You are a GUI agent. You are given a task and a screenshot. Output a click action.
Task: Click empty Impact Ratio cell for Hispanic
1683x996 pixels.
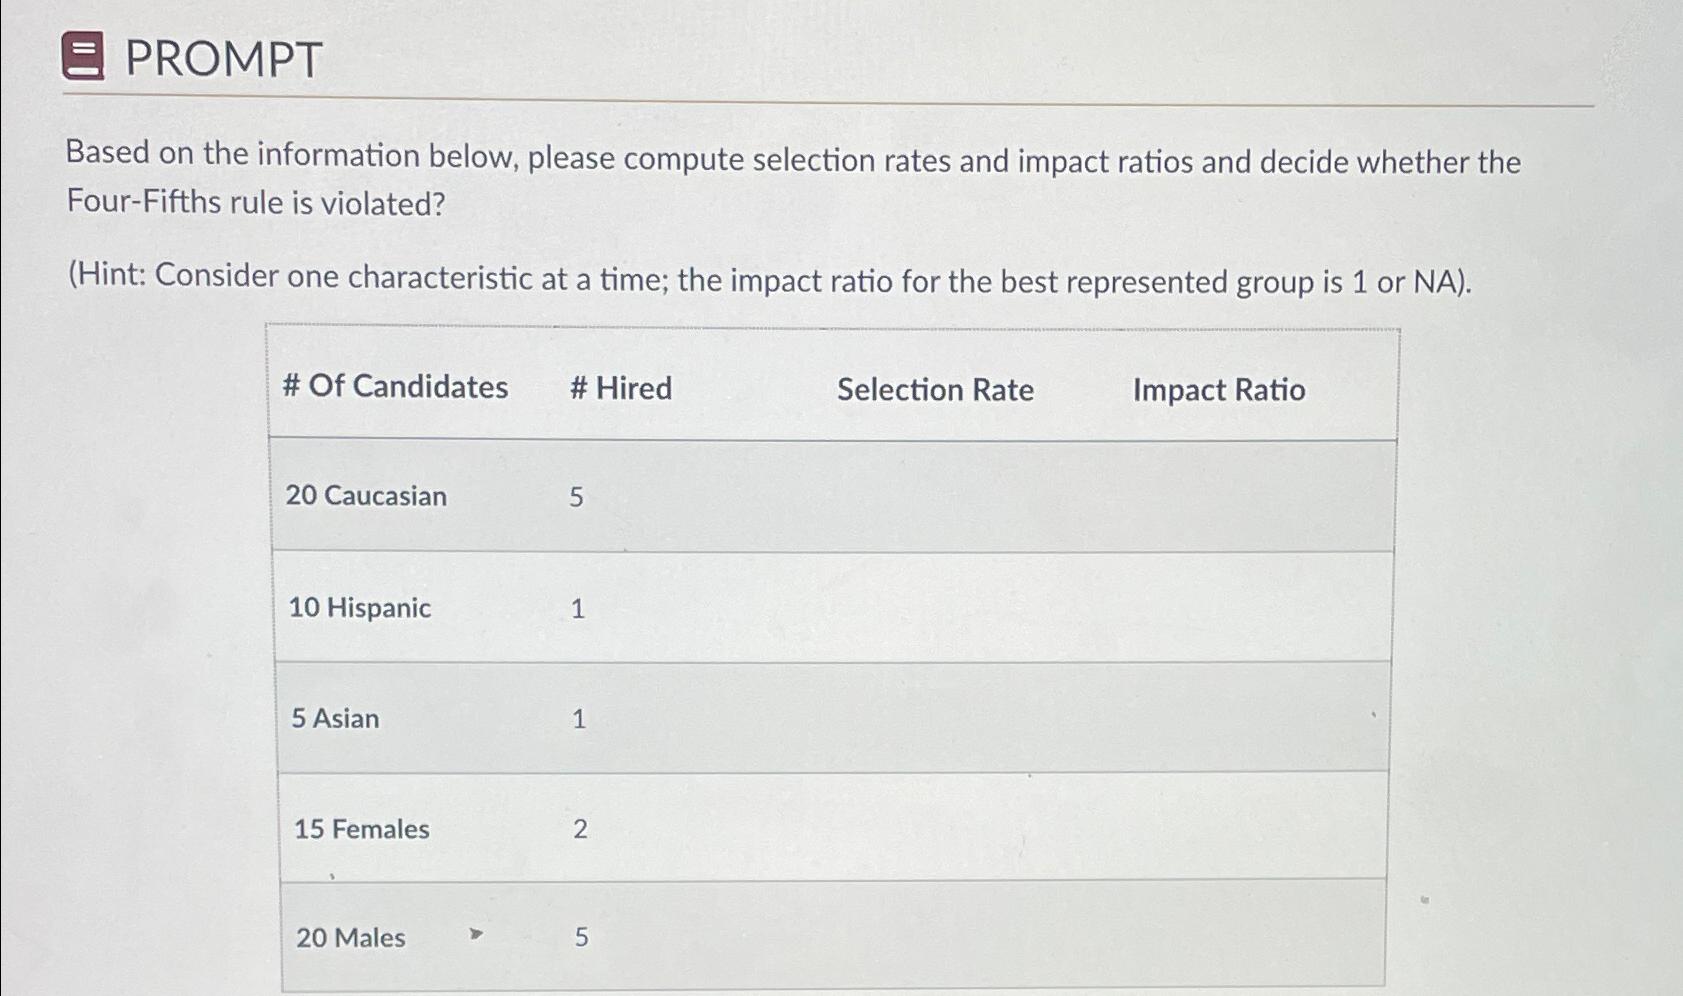[1218, 608]
